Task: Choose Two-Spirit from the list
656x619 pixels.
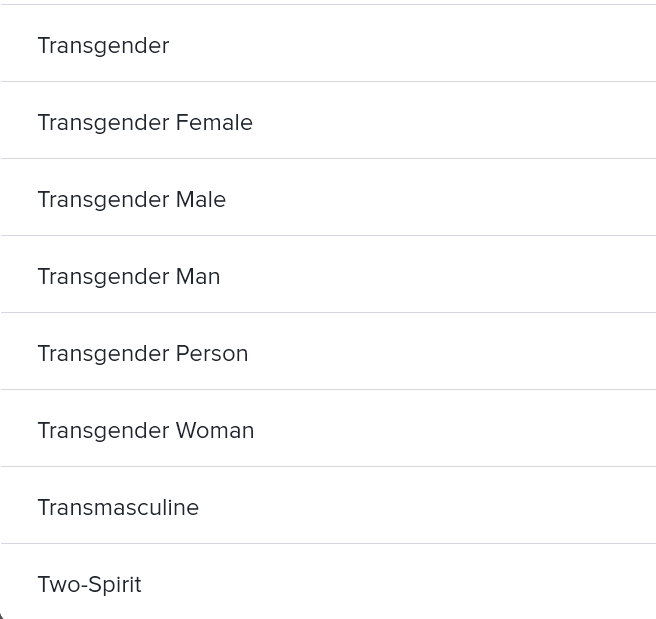Action: pyautogui.click(x=90, y=584)
